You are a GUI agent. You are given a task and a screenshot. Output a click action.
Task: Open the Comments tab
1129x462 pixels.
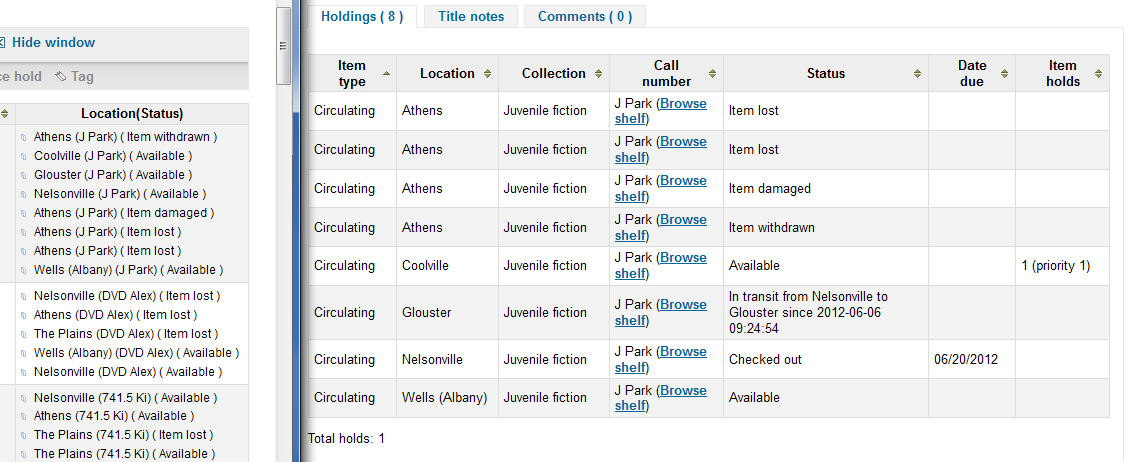pyautogui.click(x=585, y=16)
